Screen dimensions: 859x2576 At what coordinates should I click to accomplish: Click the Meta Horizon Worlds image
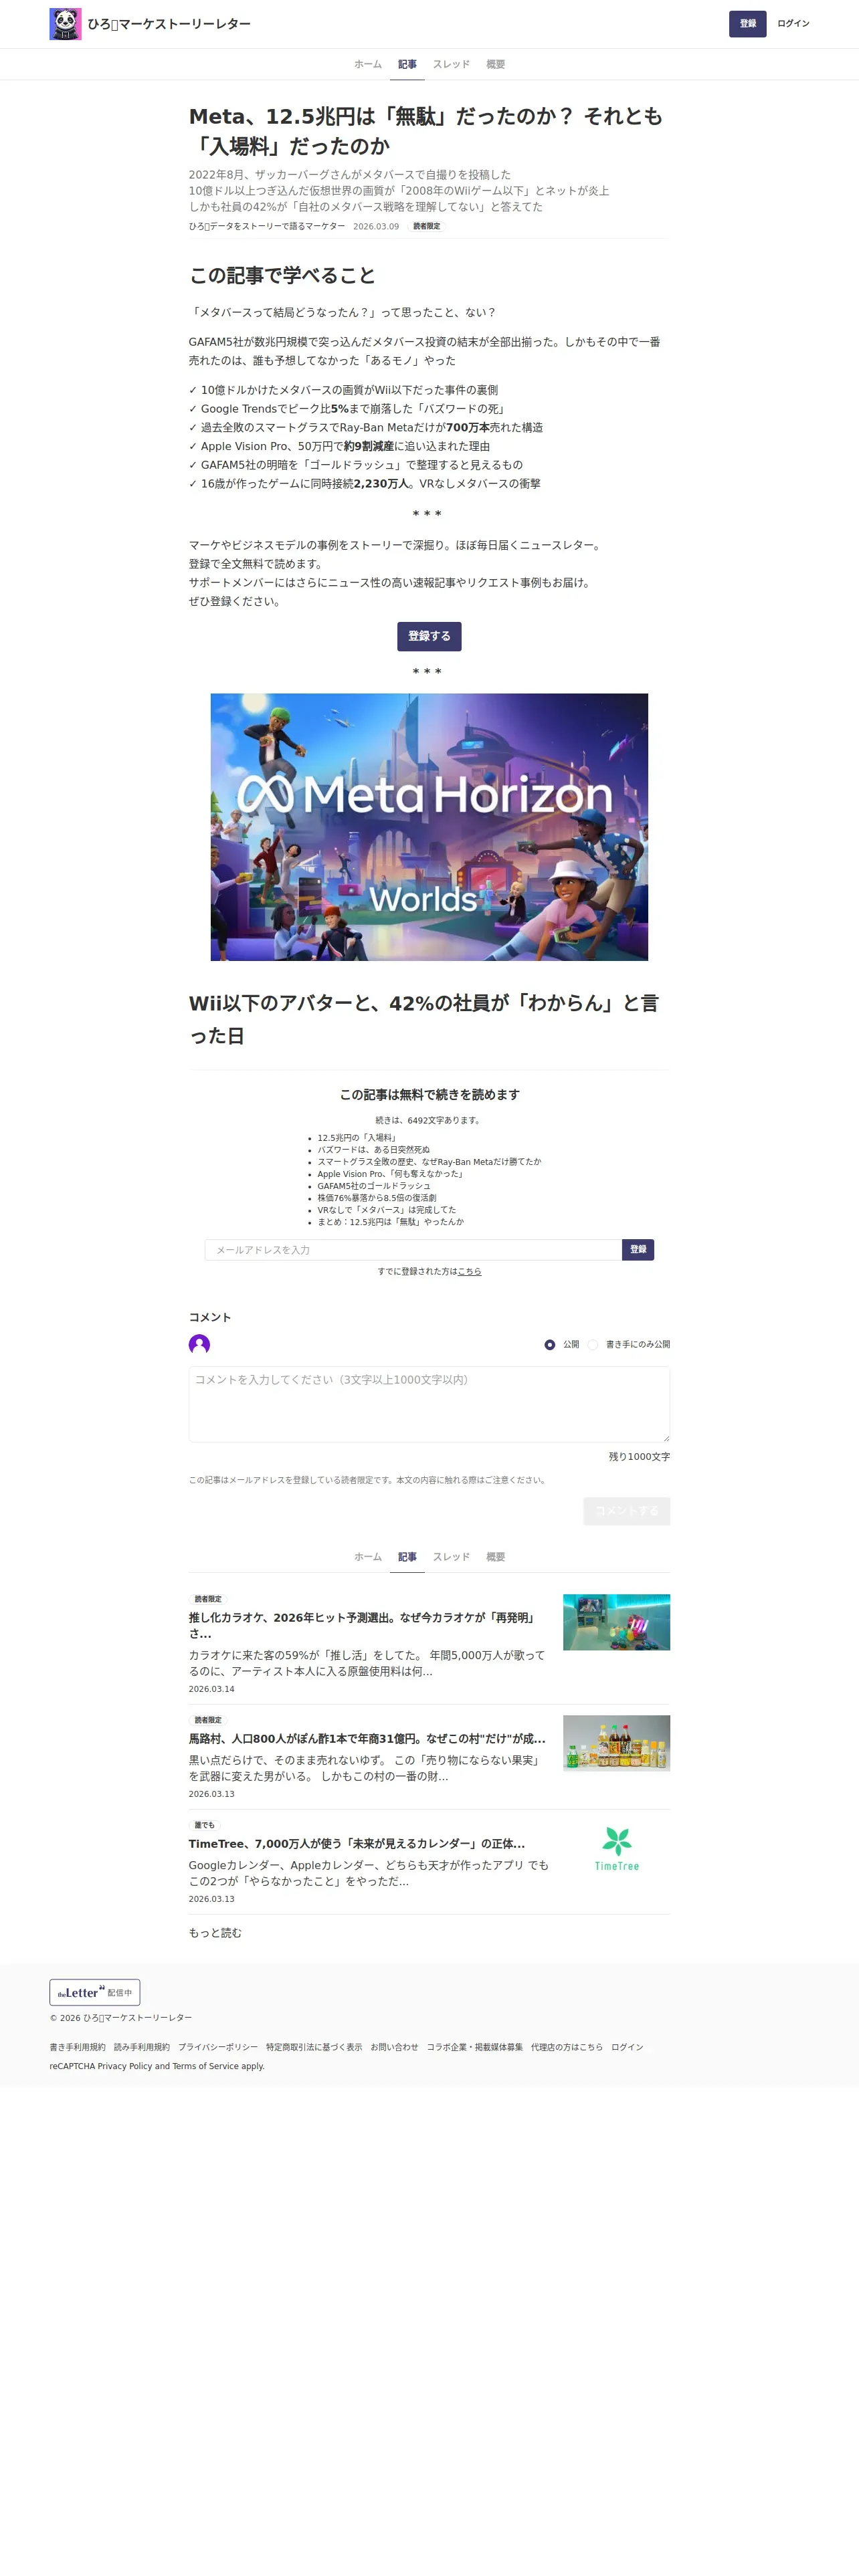point(429,827)
